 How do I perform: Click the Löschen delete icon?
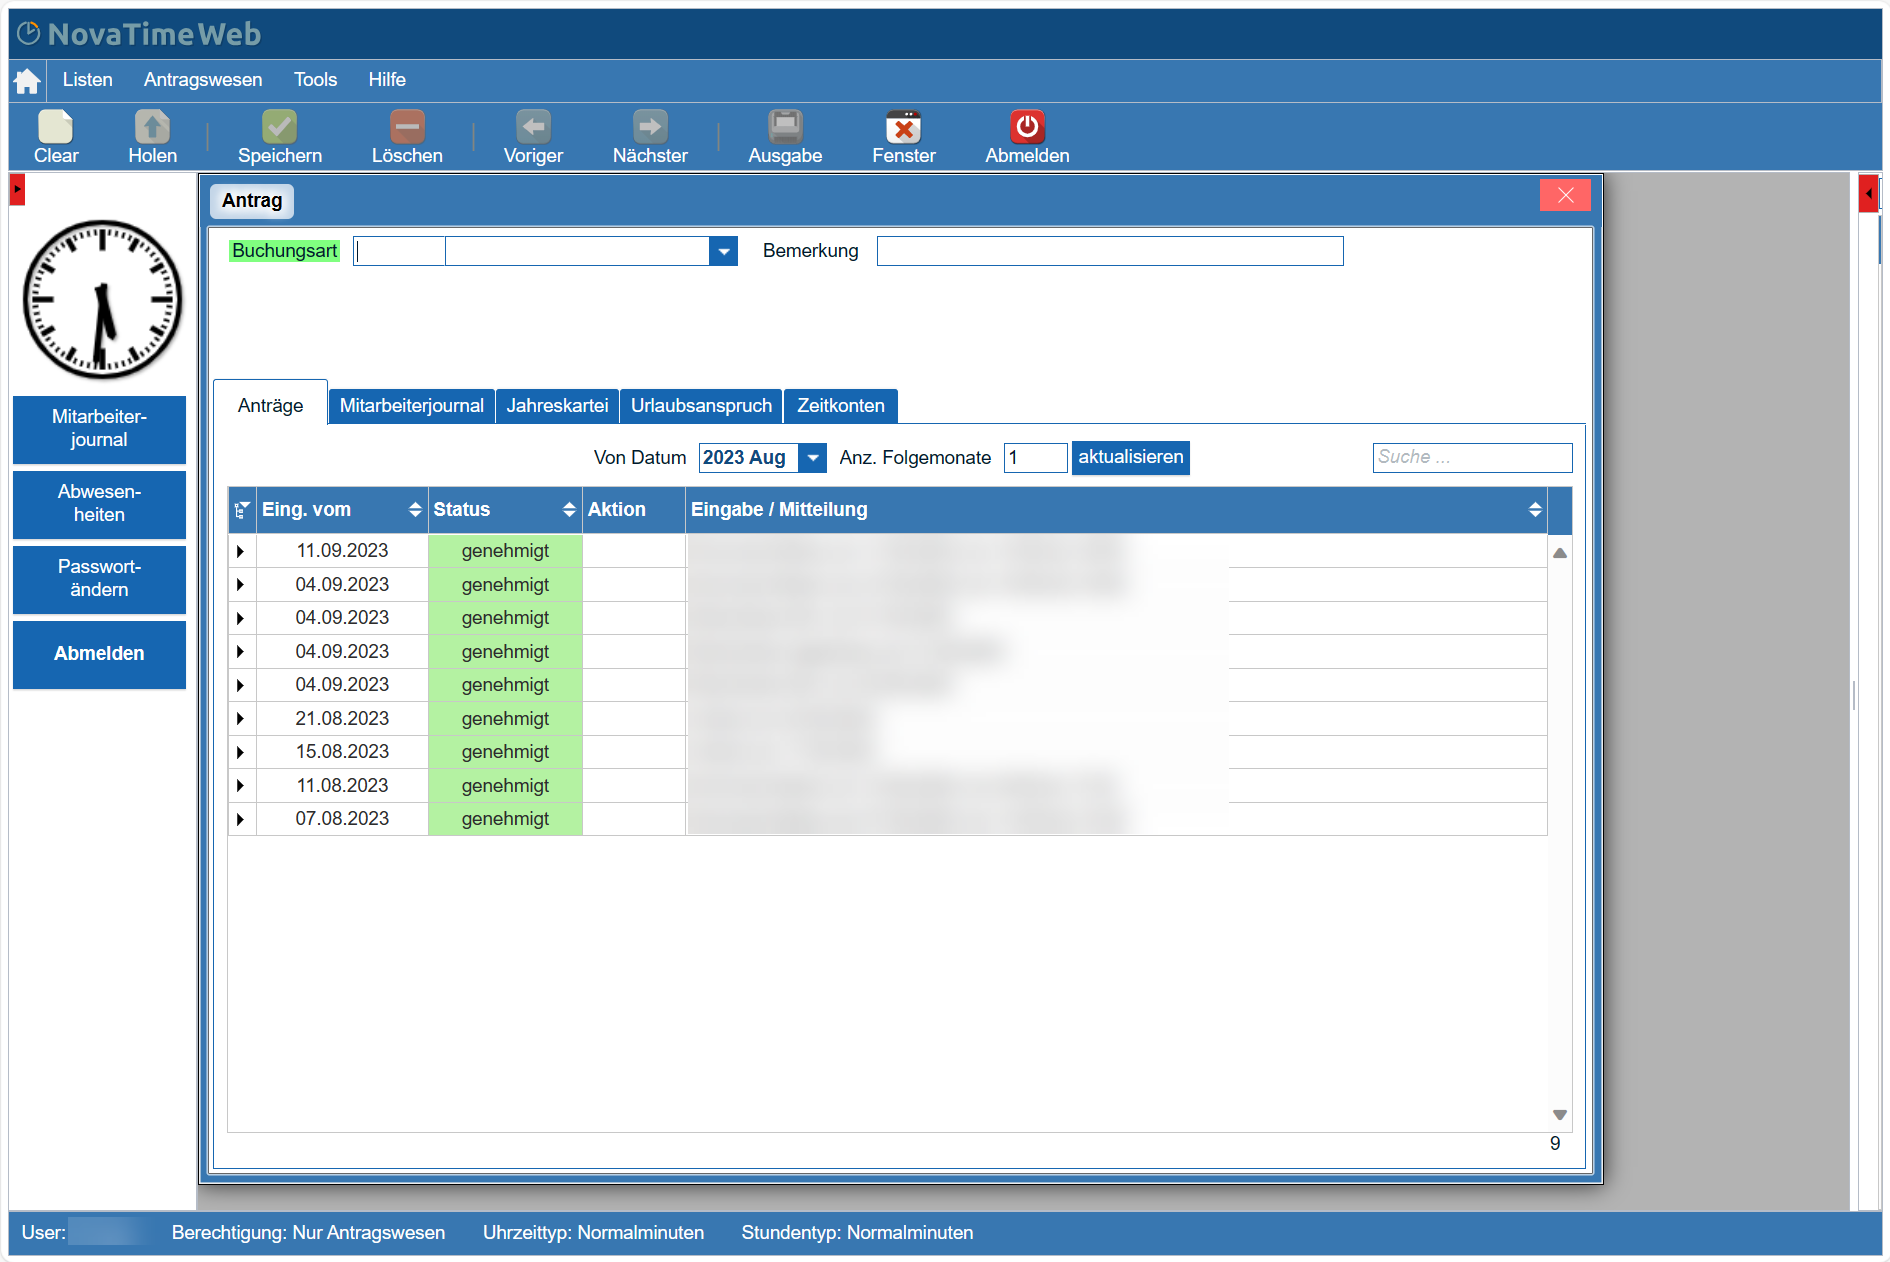(407, 128)
